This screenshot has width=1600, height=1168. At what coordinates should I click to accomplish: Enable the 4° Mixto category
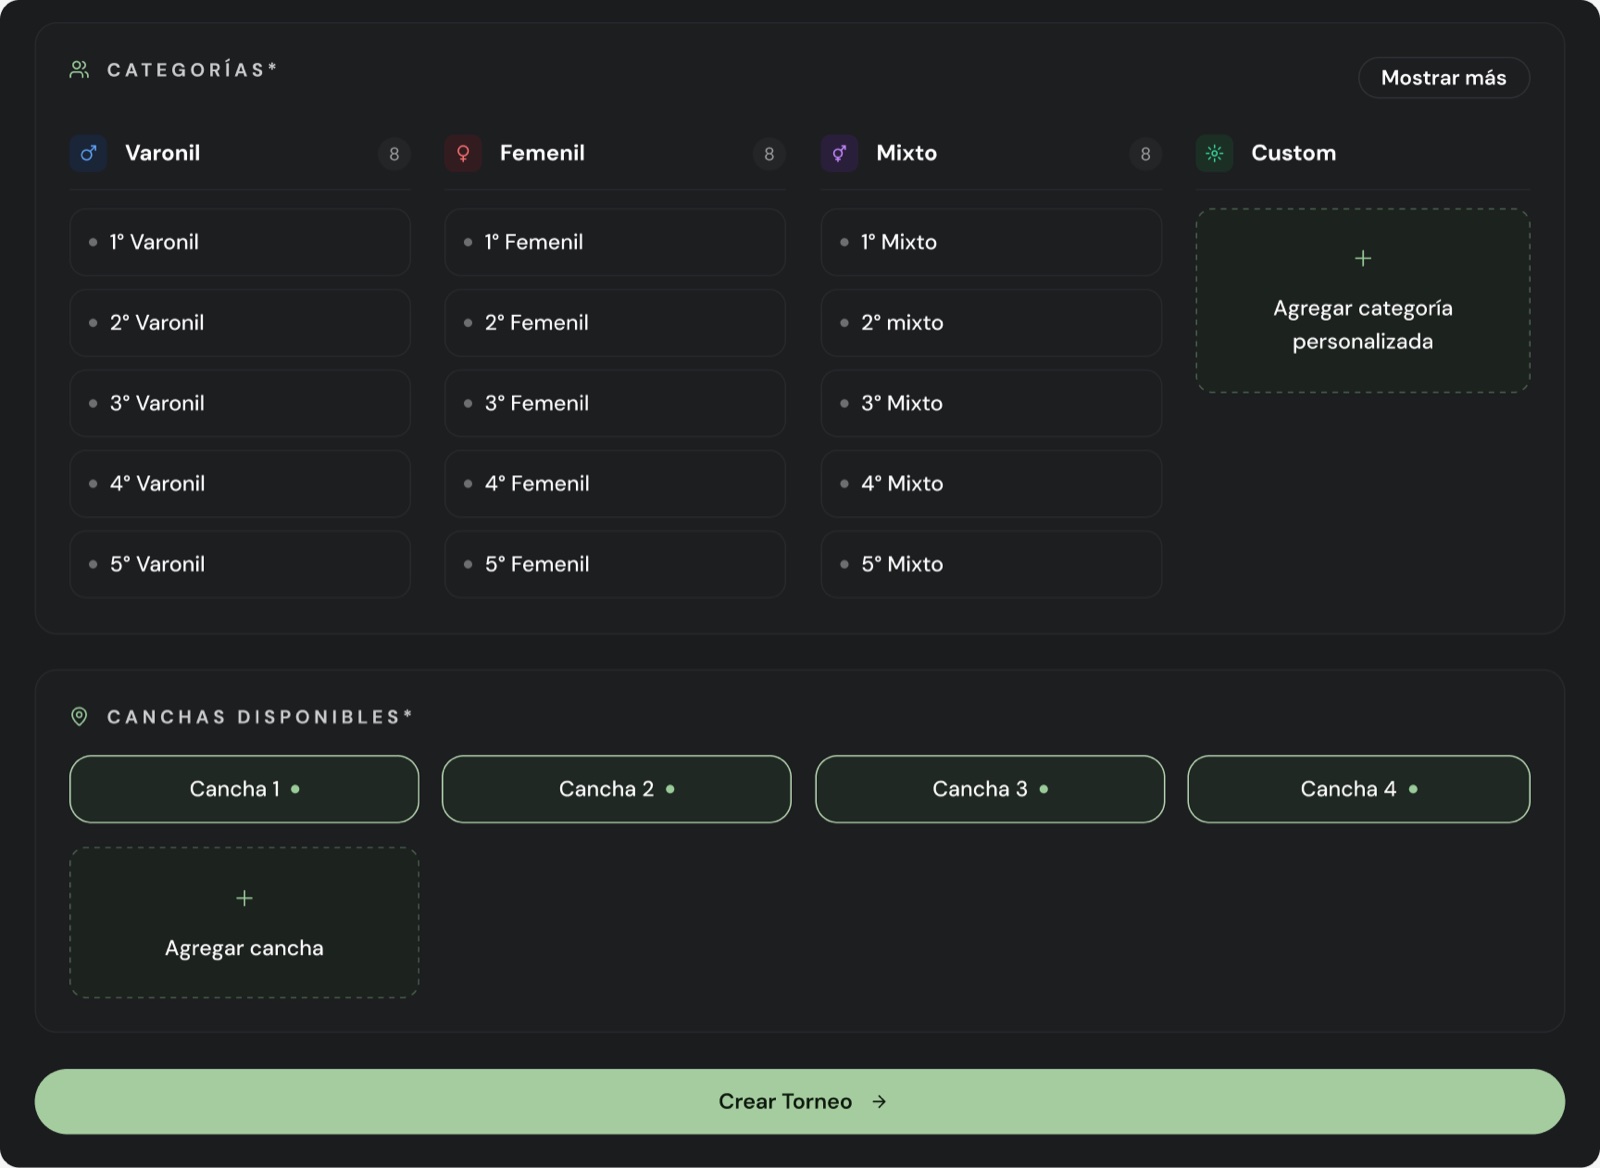click(991, 483)
